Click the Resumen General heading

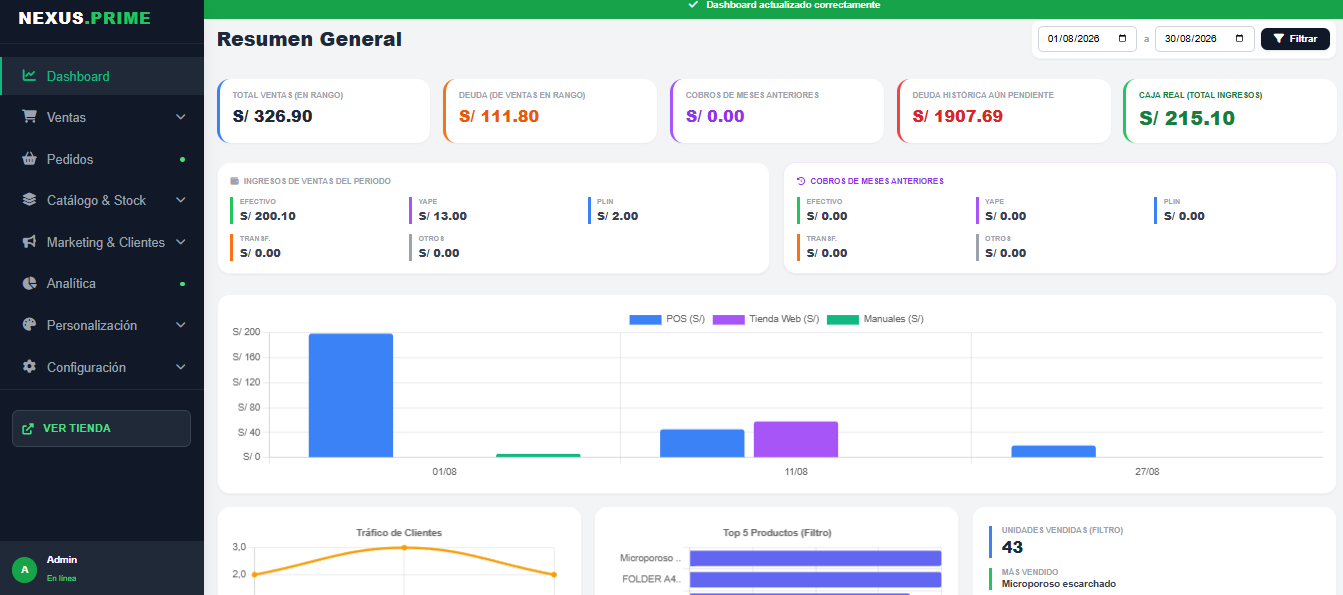[x=309, y=39]
